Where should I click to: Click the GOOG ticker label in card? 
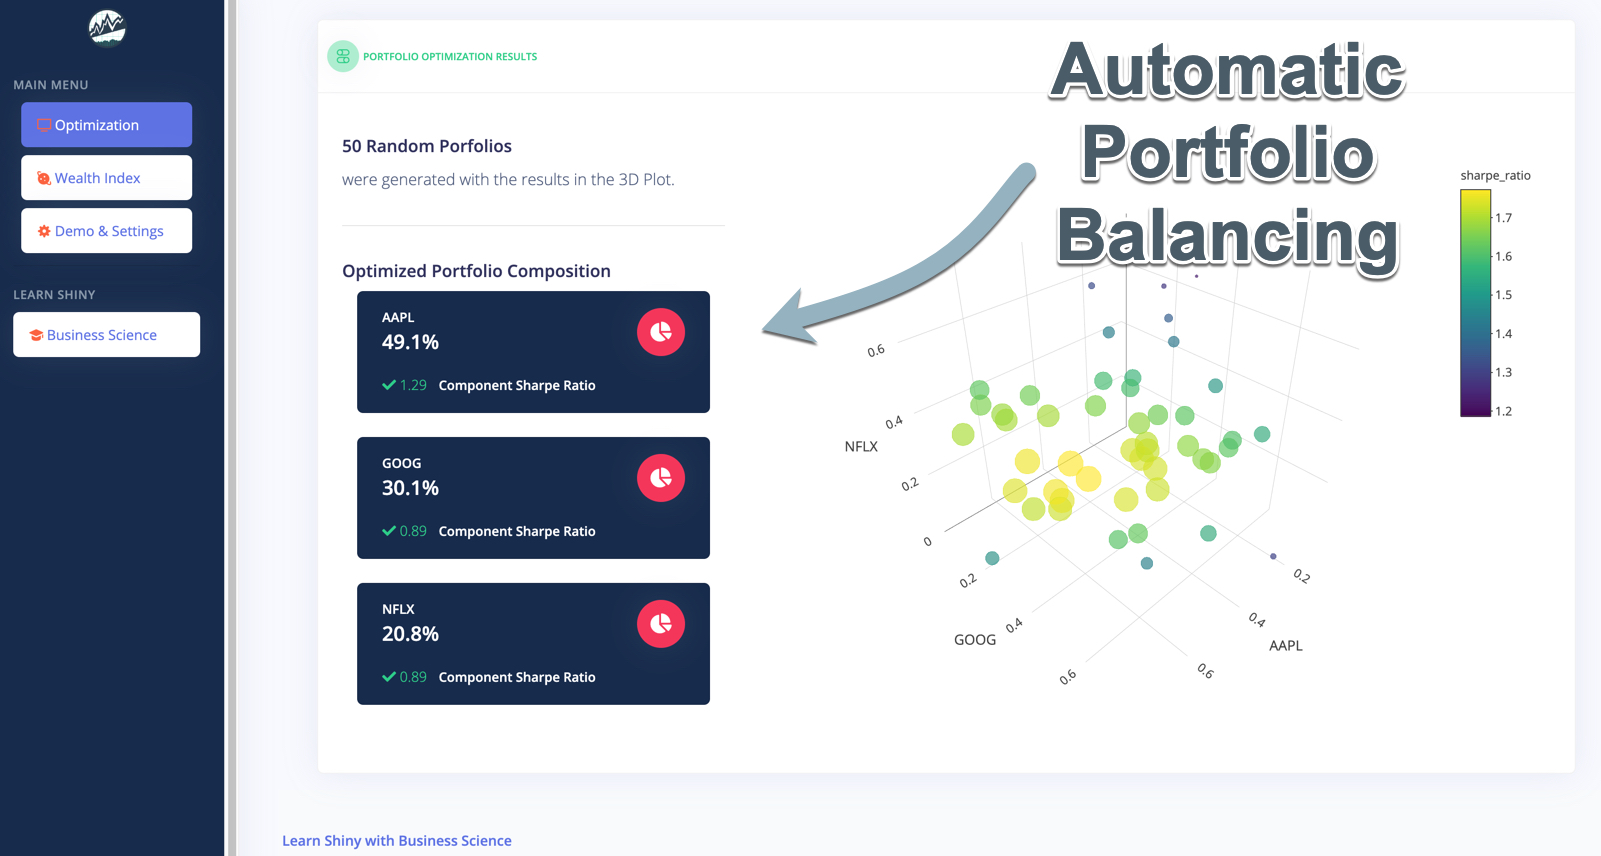point(402,463)
